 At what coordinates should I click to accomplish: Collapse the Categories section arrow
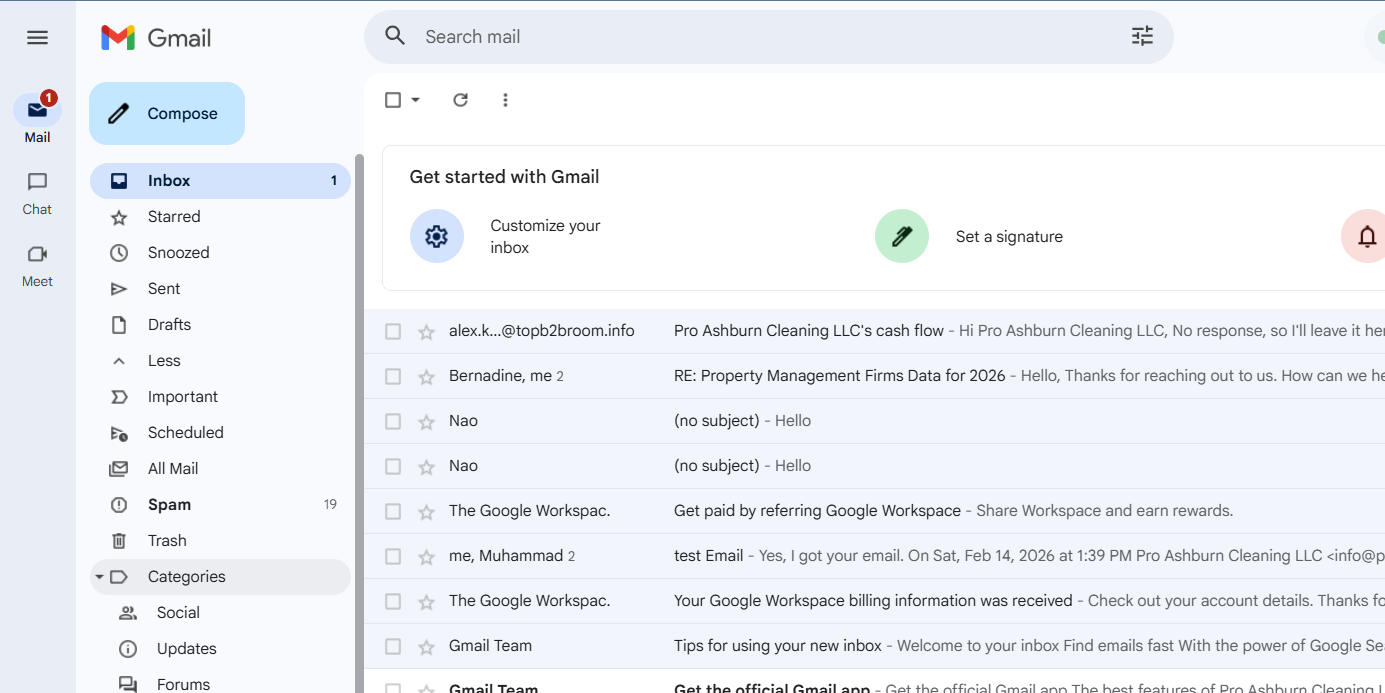99,577
